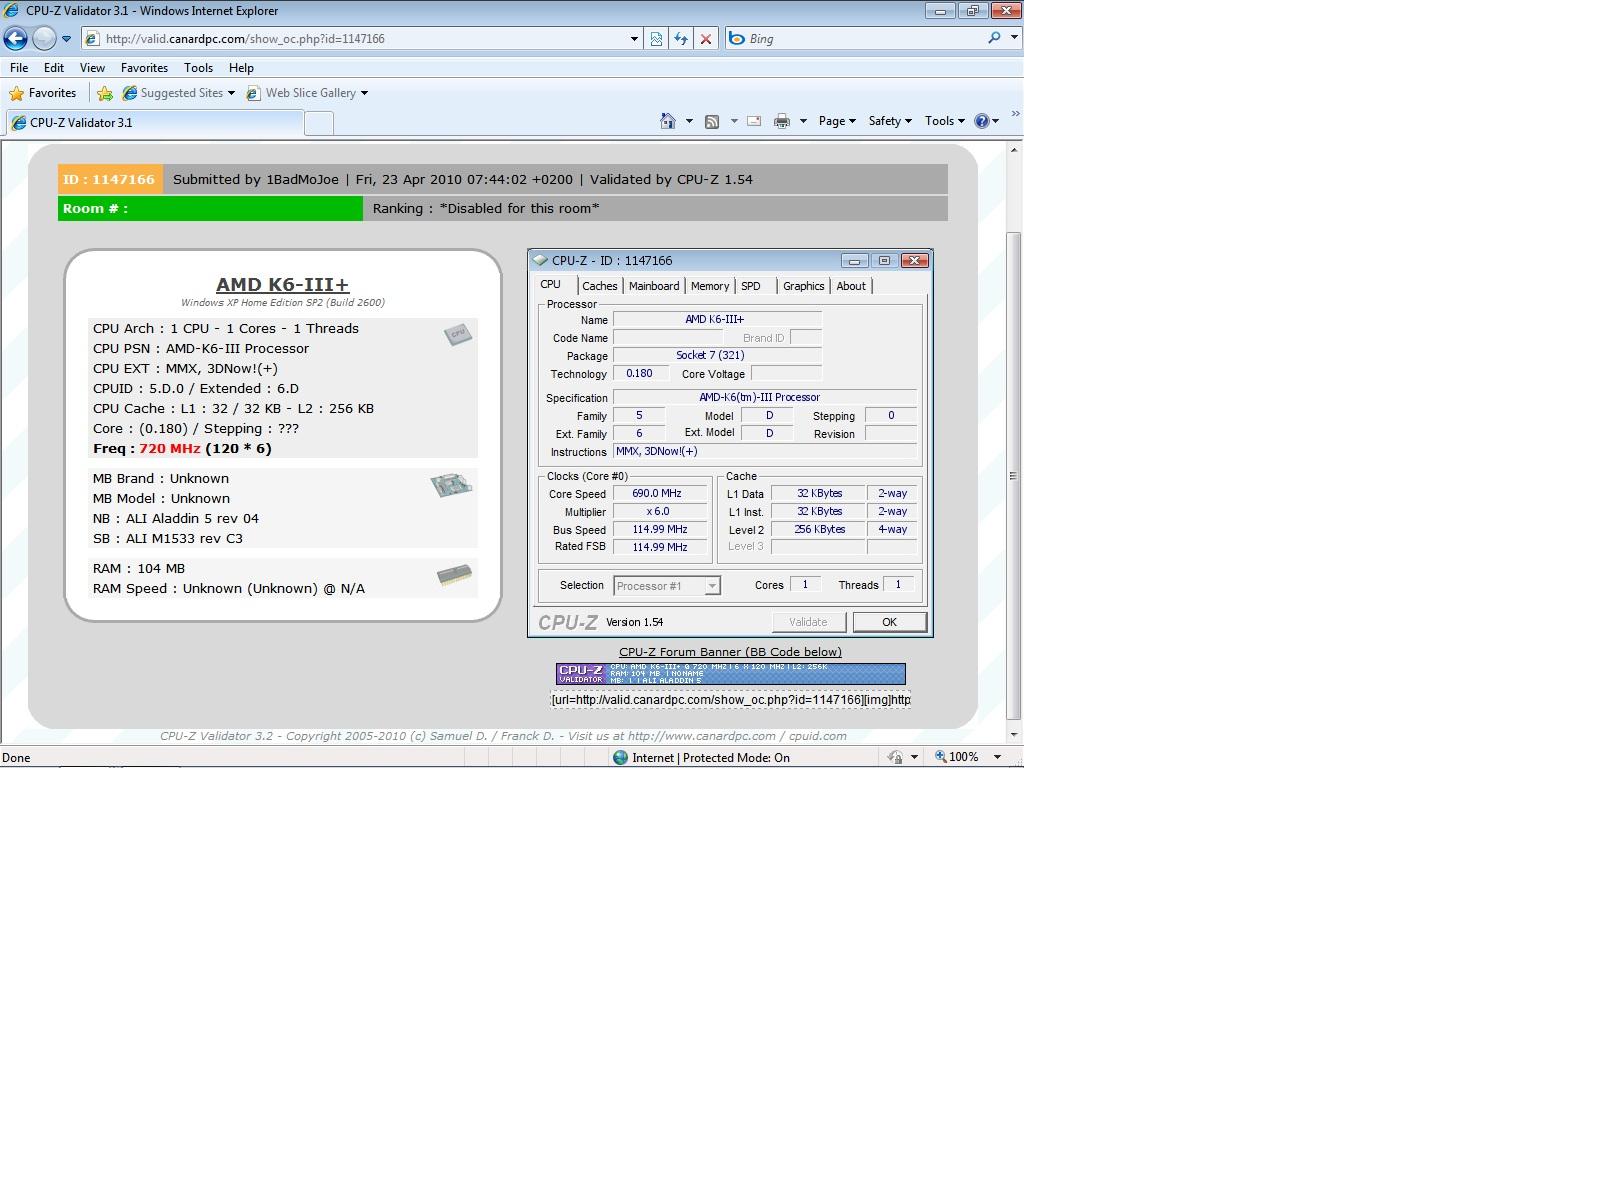Open the Processor #1 selection dropdown

click(667, 586)
